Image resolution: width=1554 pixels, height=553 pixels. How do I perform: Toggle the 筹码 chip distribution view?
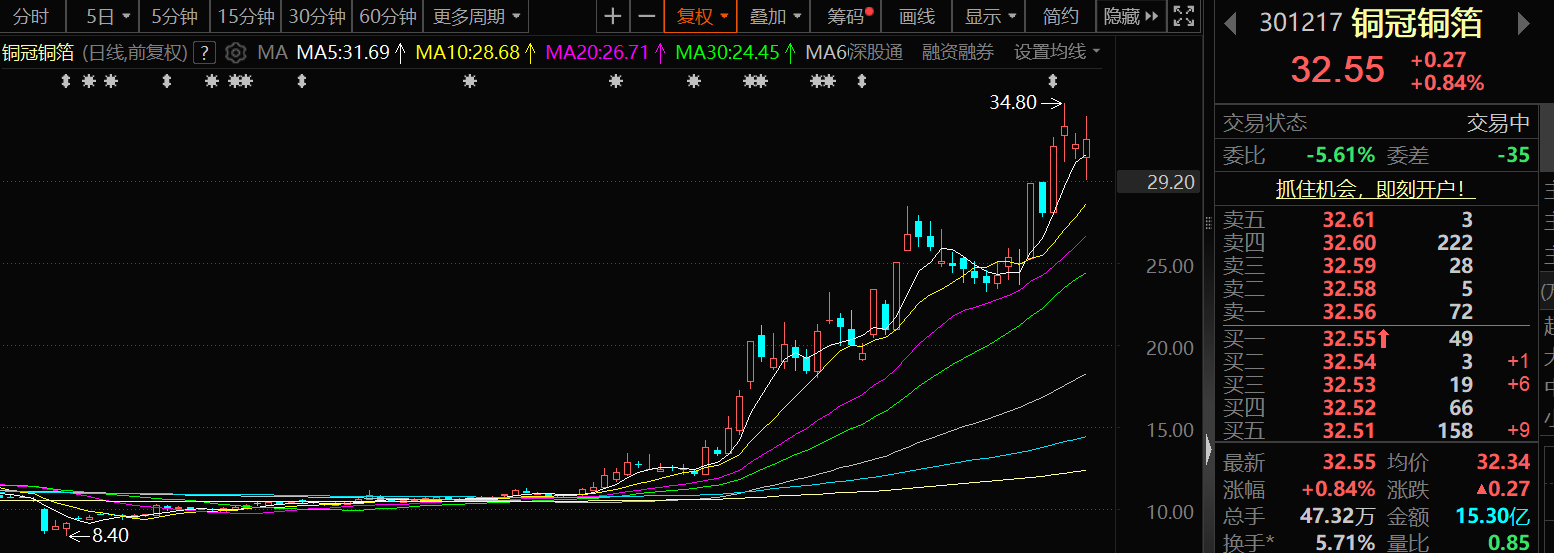pos(848,16)
